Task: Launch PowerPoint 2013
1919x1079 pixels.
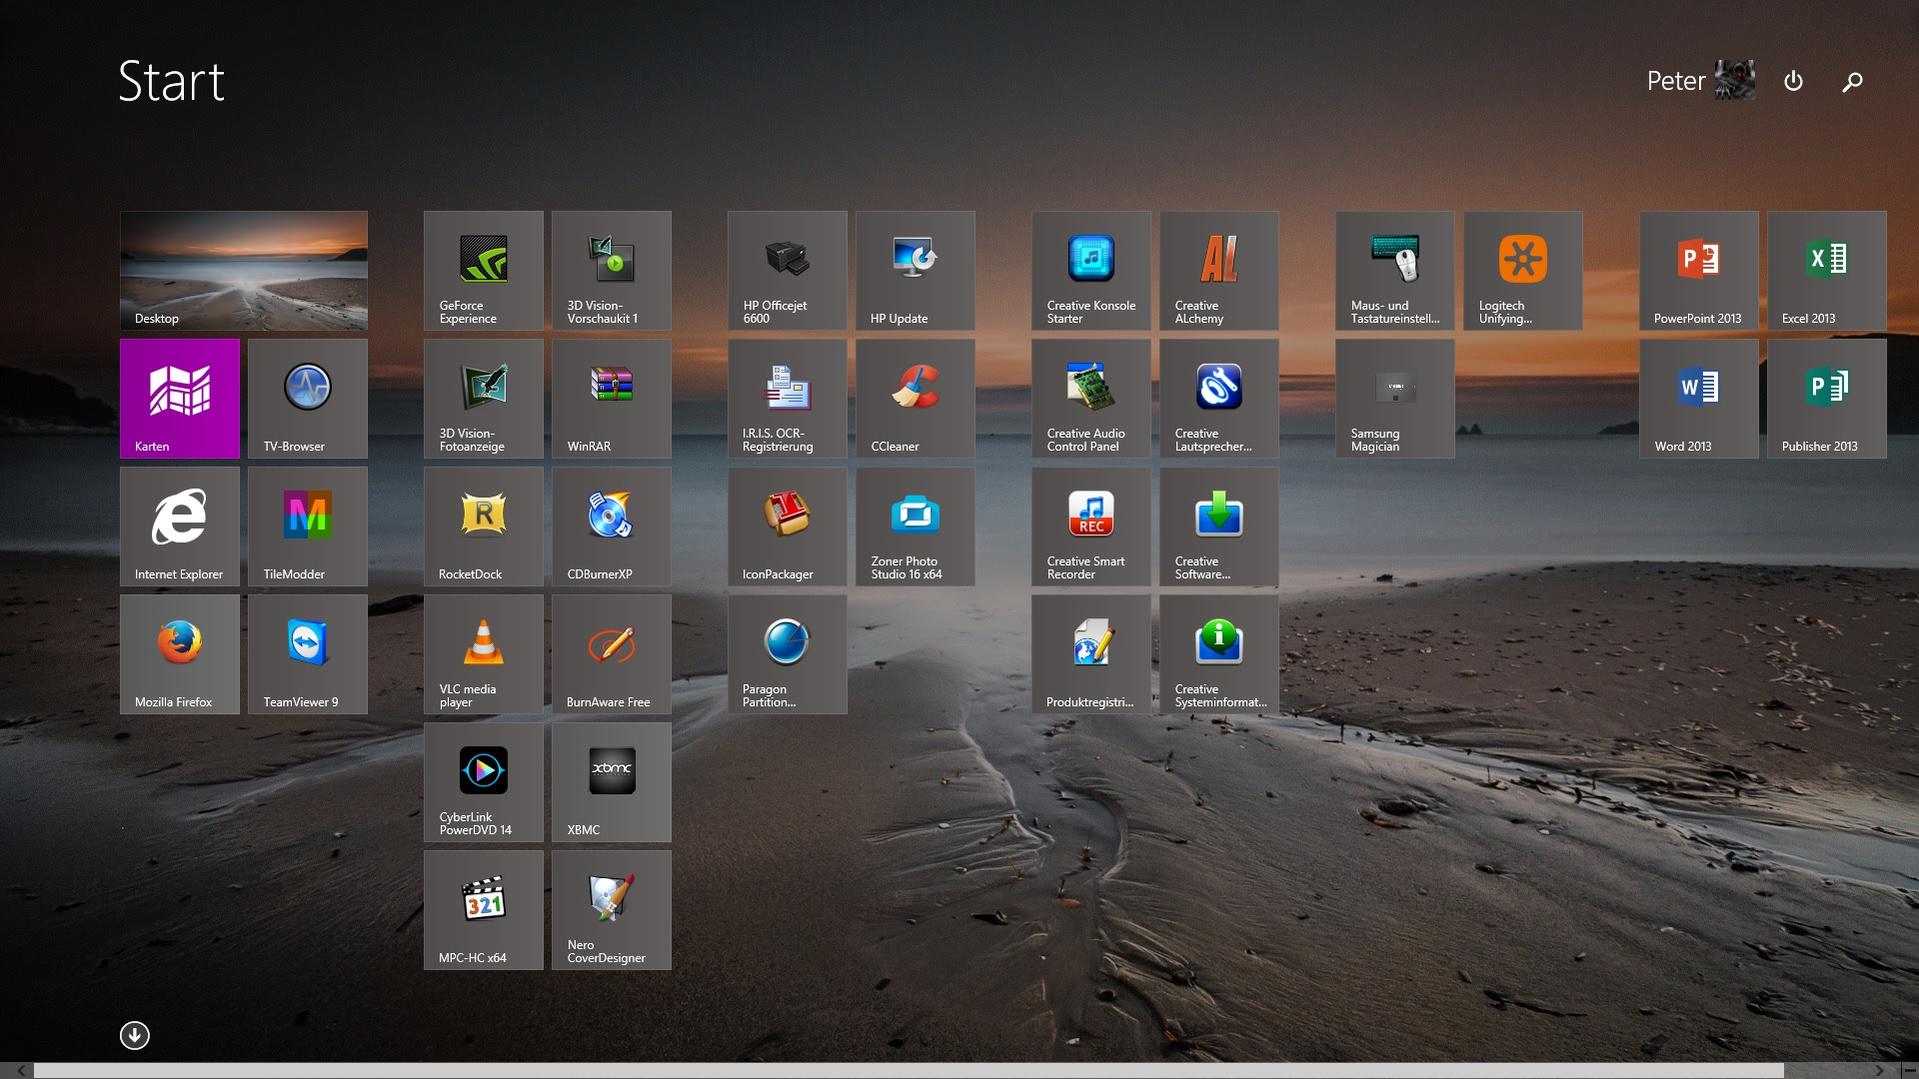Action: click(1700, 270)
